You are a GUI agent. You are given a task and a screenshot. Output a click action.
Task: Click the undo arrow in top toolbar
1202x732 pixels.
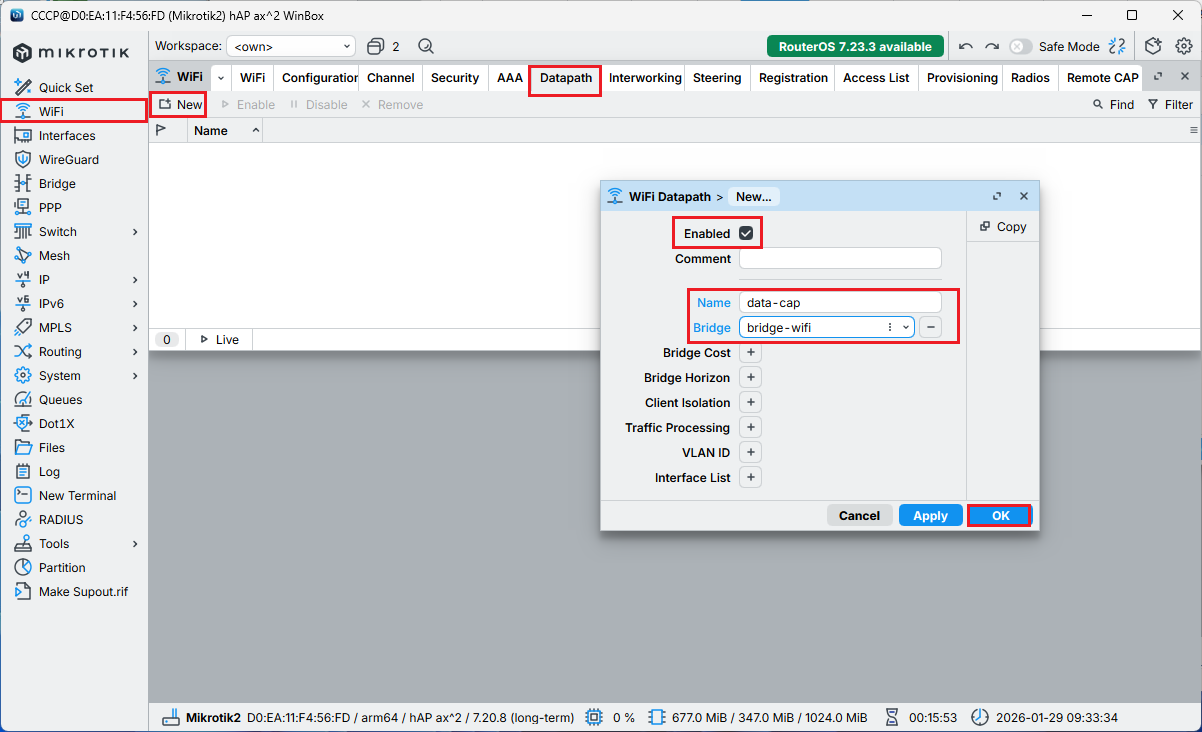point(965,46)
